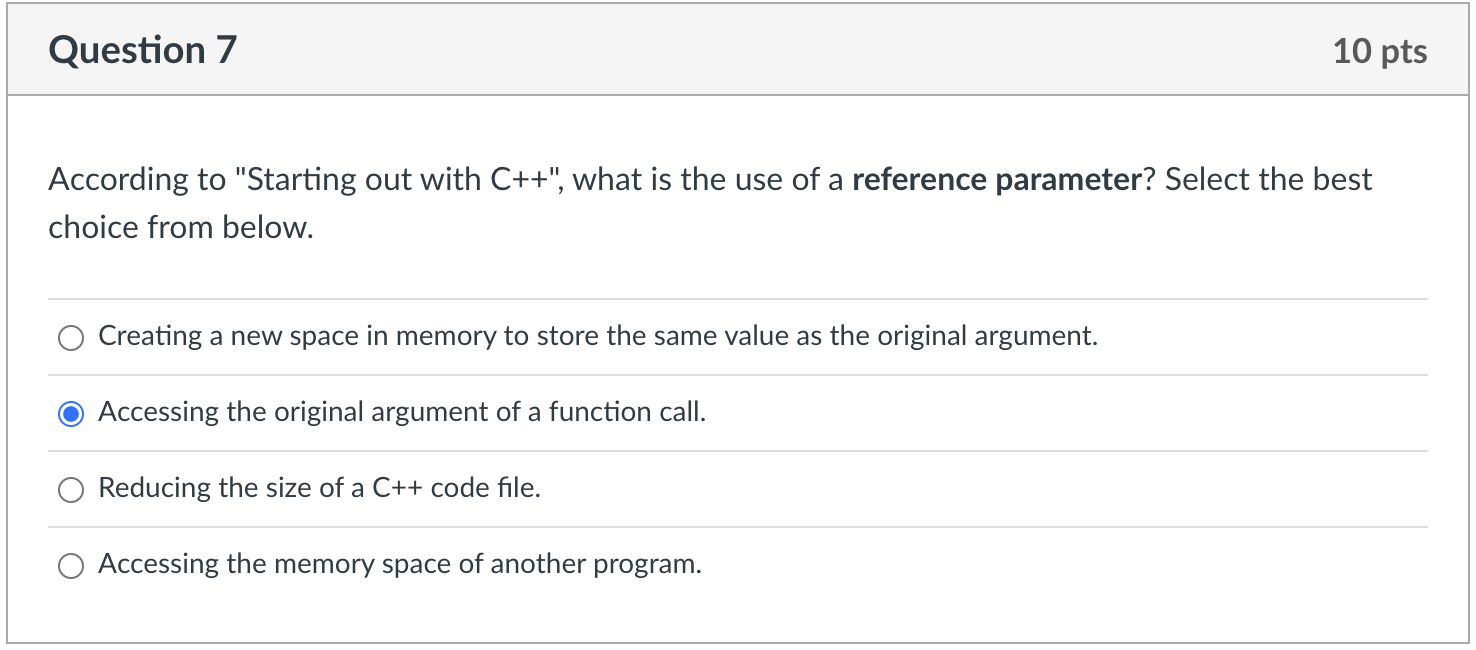This screenshot has width=1476, height=650.
Task: Pick the "memory space of another program" radio button
Action: tap(70, 566)
